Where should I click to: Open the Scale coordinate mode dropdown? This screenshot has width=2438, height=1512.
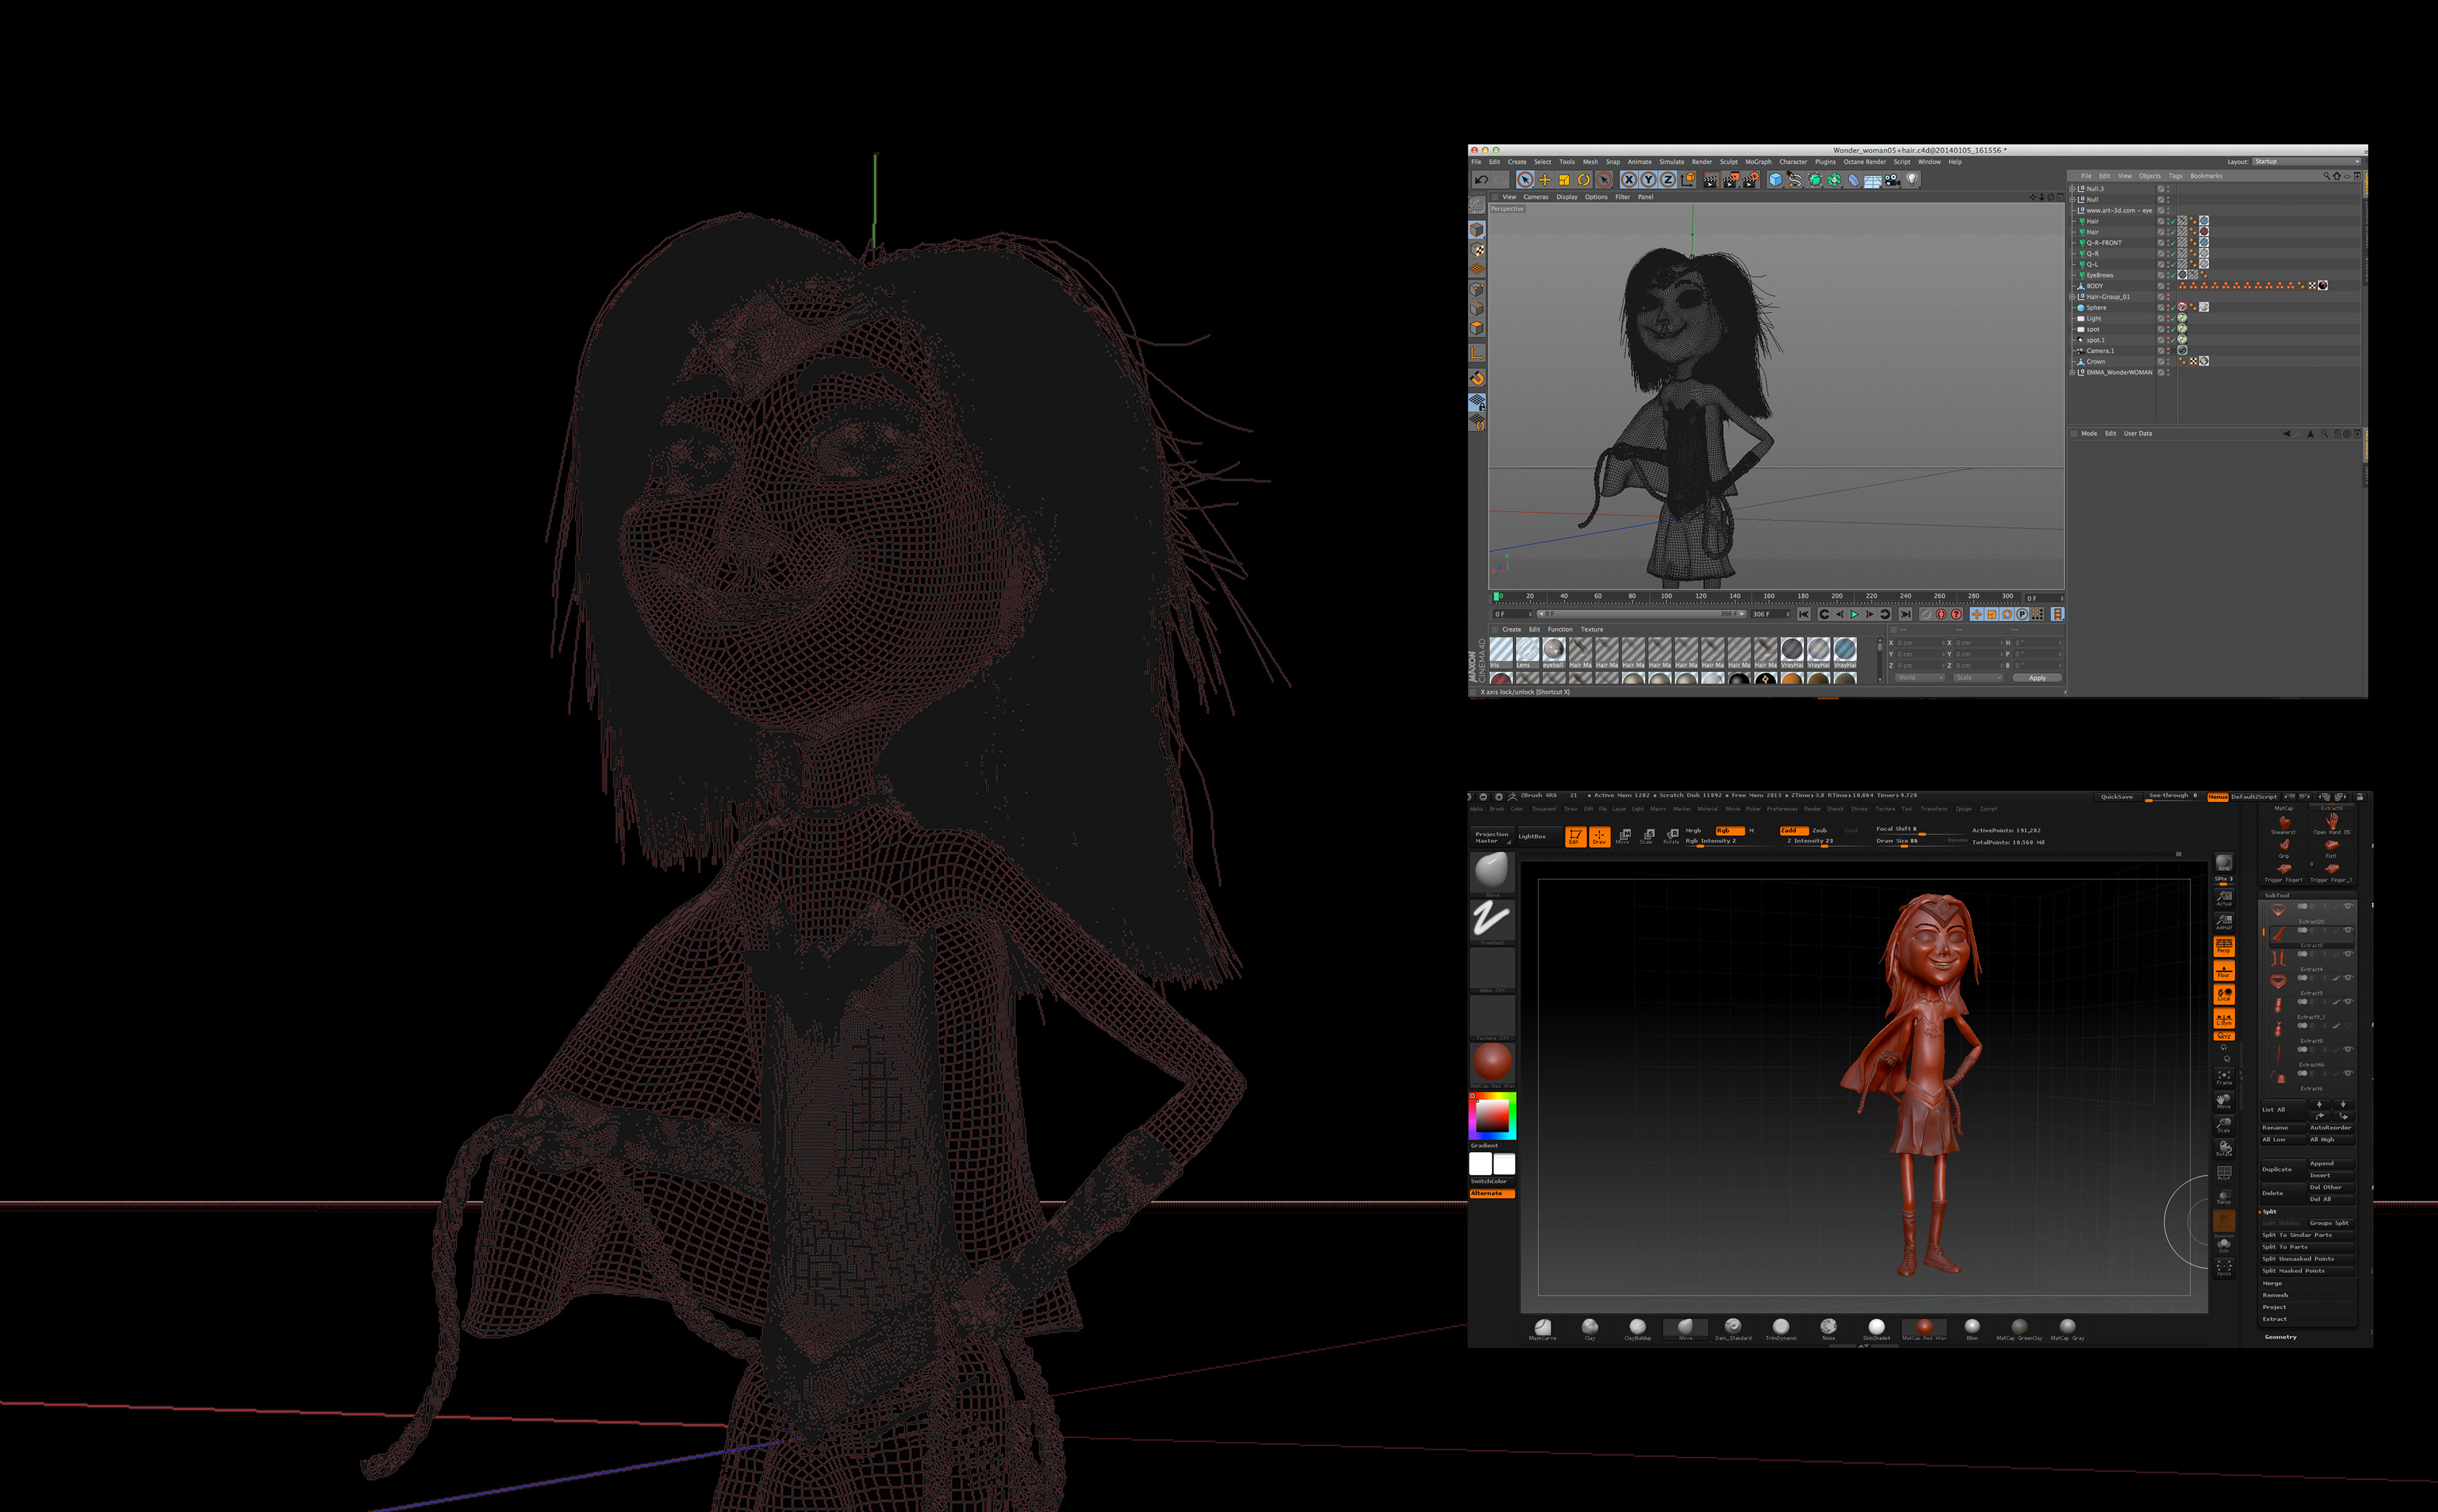tap(1979, 678)
